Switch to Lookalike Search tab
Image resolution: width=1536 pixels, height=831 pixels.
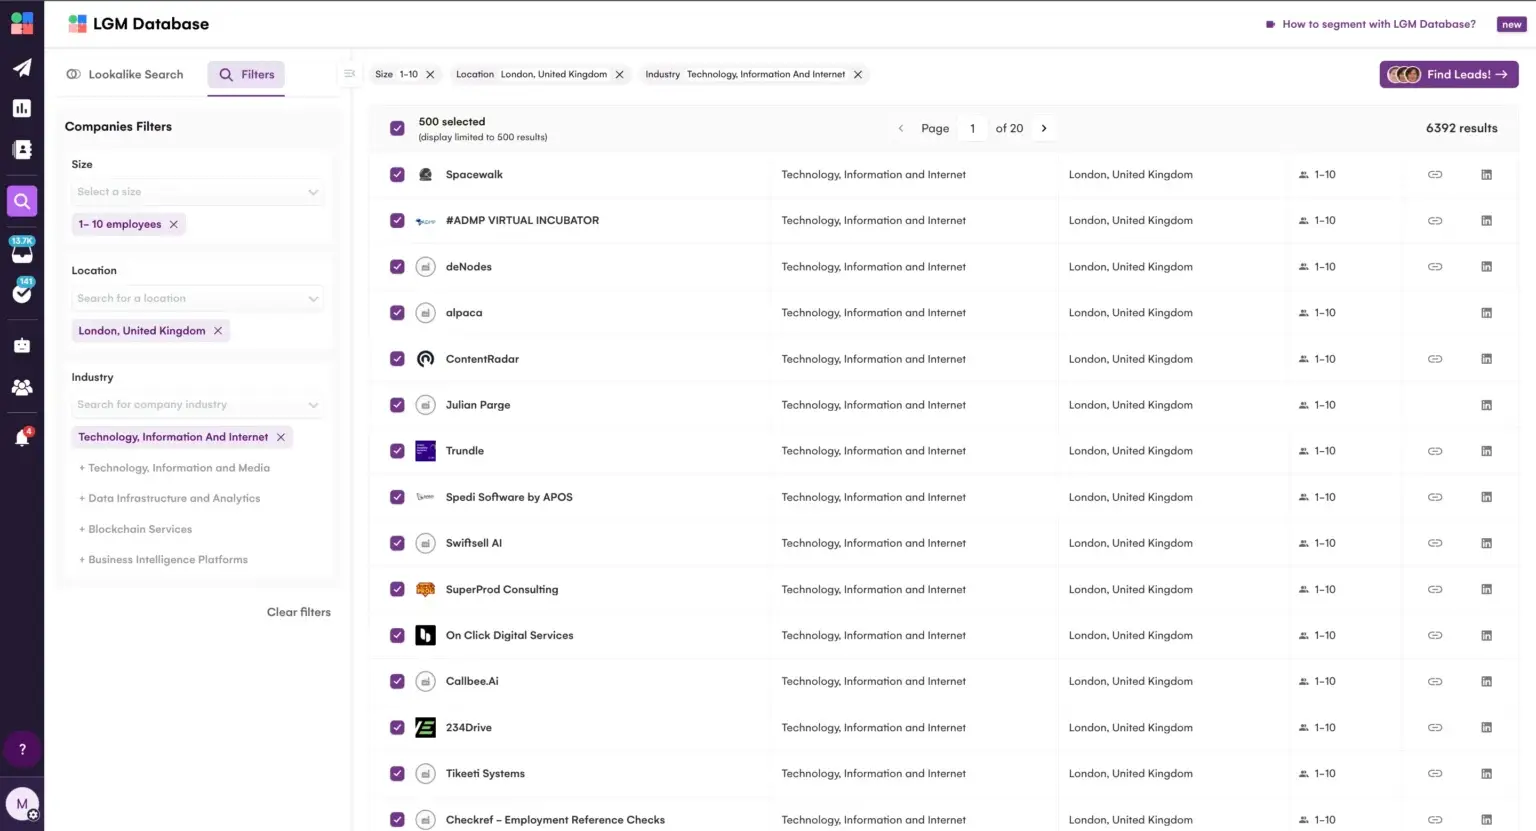point(125,75)
